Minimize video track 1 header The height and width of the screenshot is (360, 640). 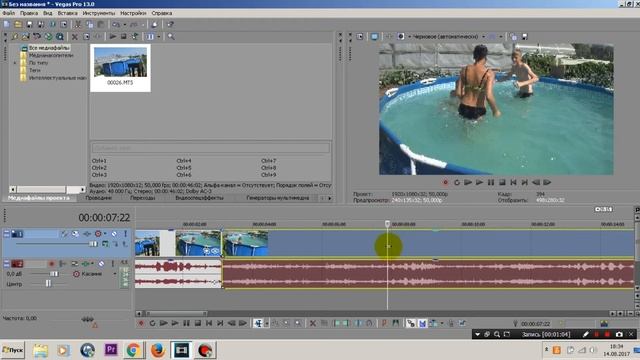pyautogui.click(x=6, y=234)
